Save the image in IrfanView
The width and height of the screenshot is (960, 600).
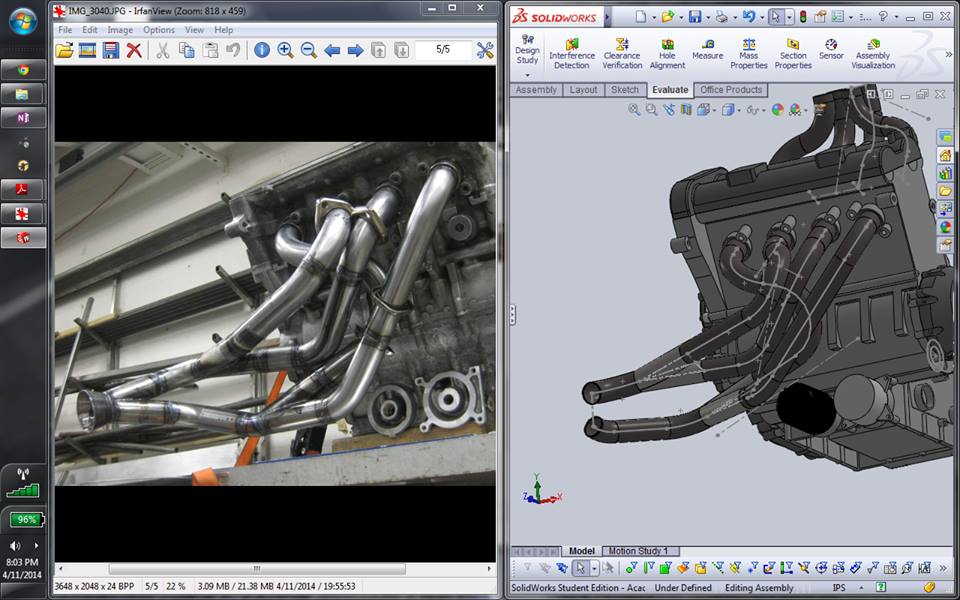tap(111, 50)
